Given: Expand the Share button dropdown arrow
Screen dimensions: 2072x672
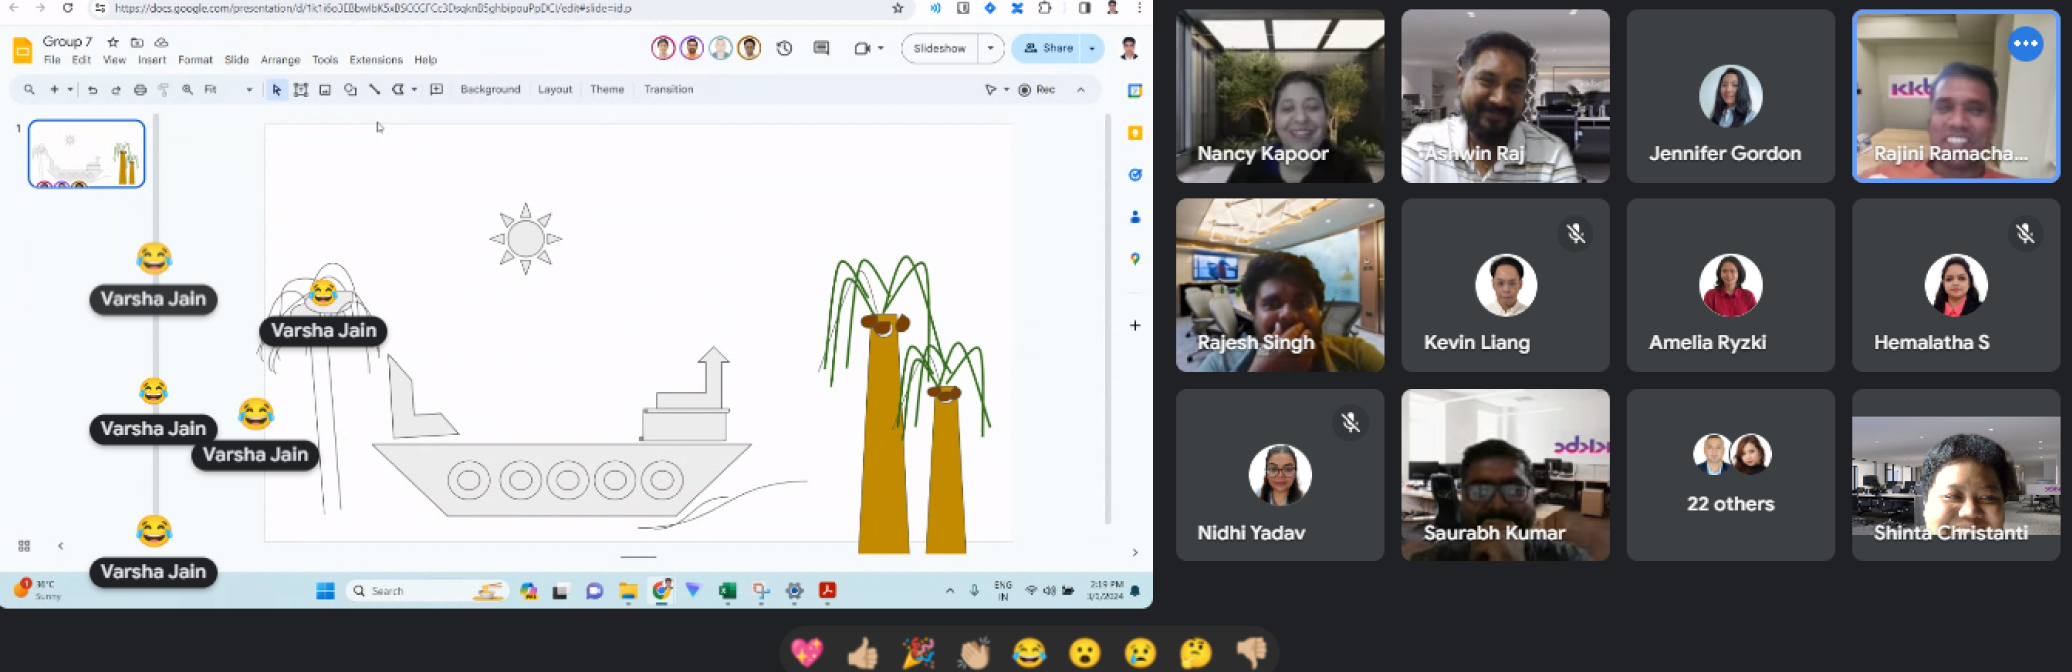Looking at the screenshot, I should pyautogui.click(x=1092, y=48).
